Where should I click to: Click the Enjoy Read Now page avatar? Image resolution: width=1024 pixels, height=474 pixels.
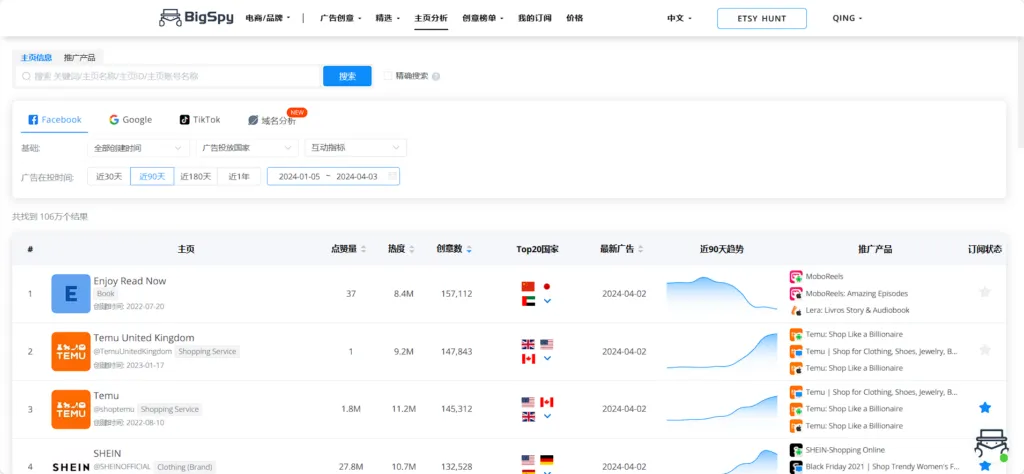pyautogui.click(x=71, y=293)
